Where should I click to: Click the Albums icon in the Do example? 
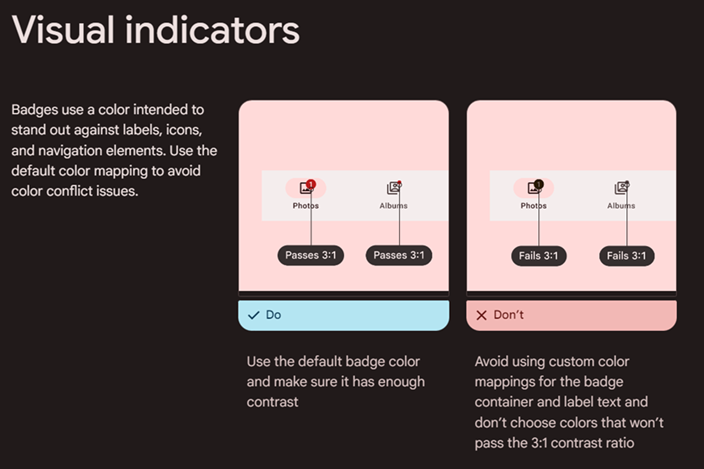(x=393, y=188)
